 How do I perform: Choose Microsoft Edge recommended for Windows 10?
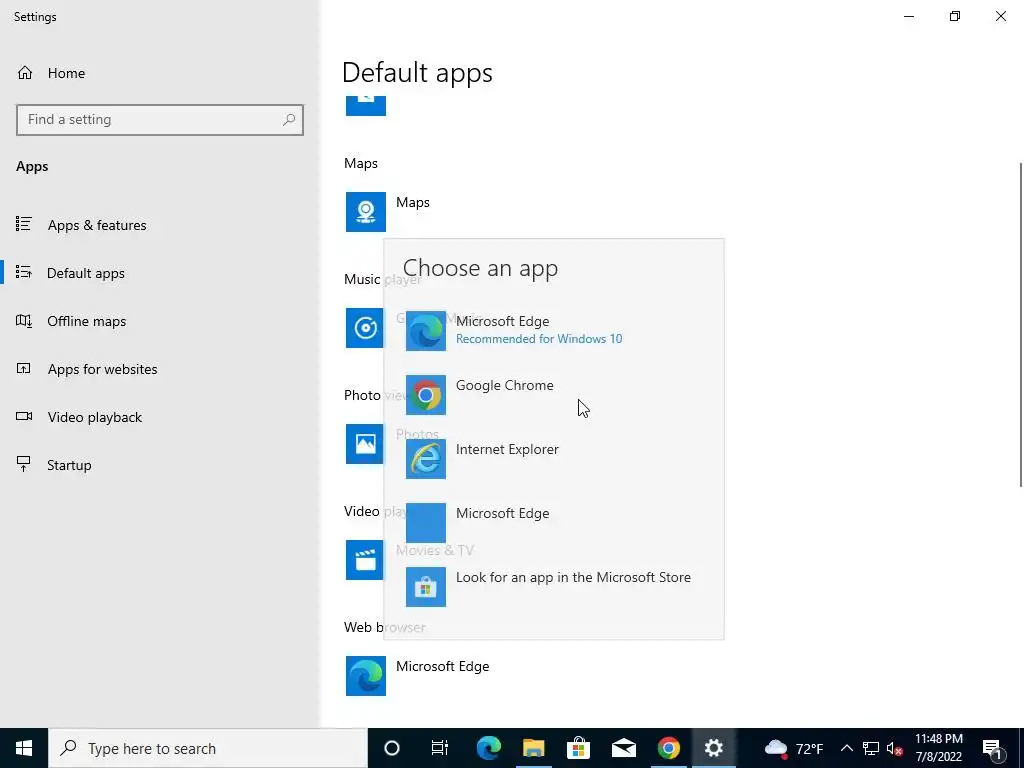tap(553, 330)
